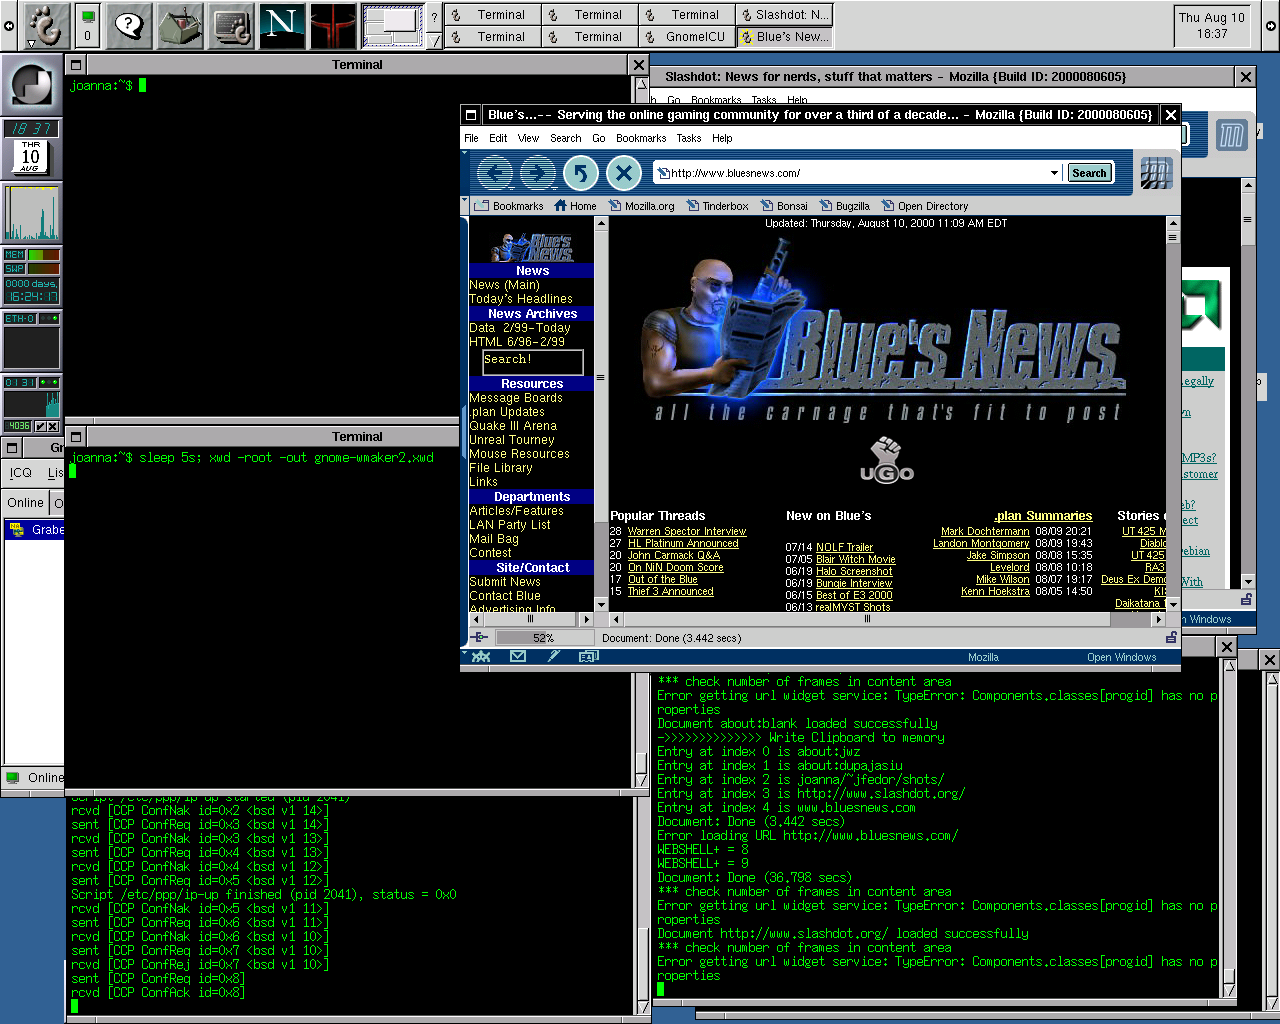
Task: Click the Mozilla Search button
Action: 1089,173
